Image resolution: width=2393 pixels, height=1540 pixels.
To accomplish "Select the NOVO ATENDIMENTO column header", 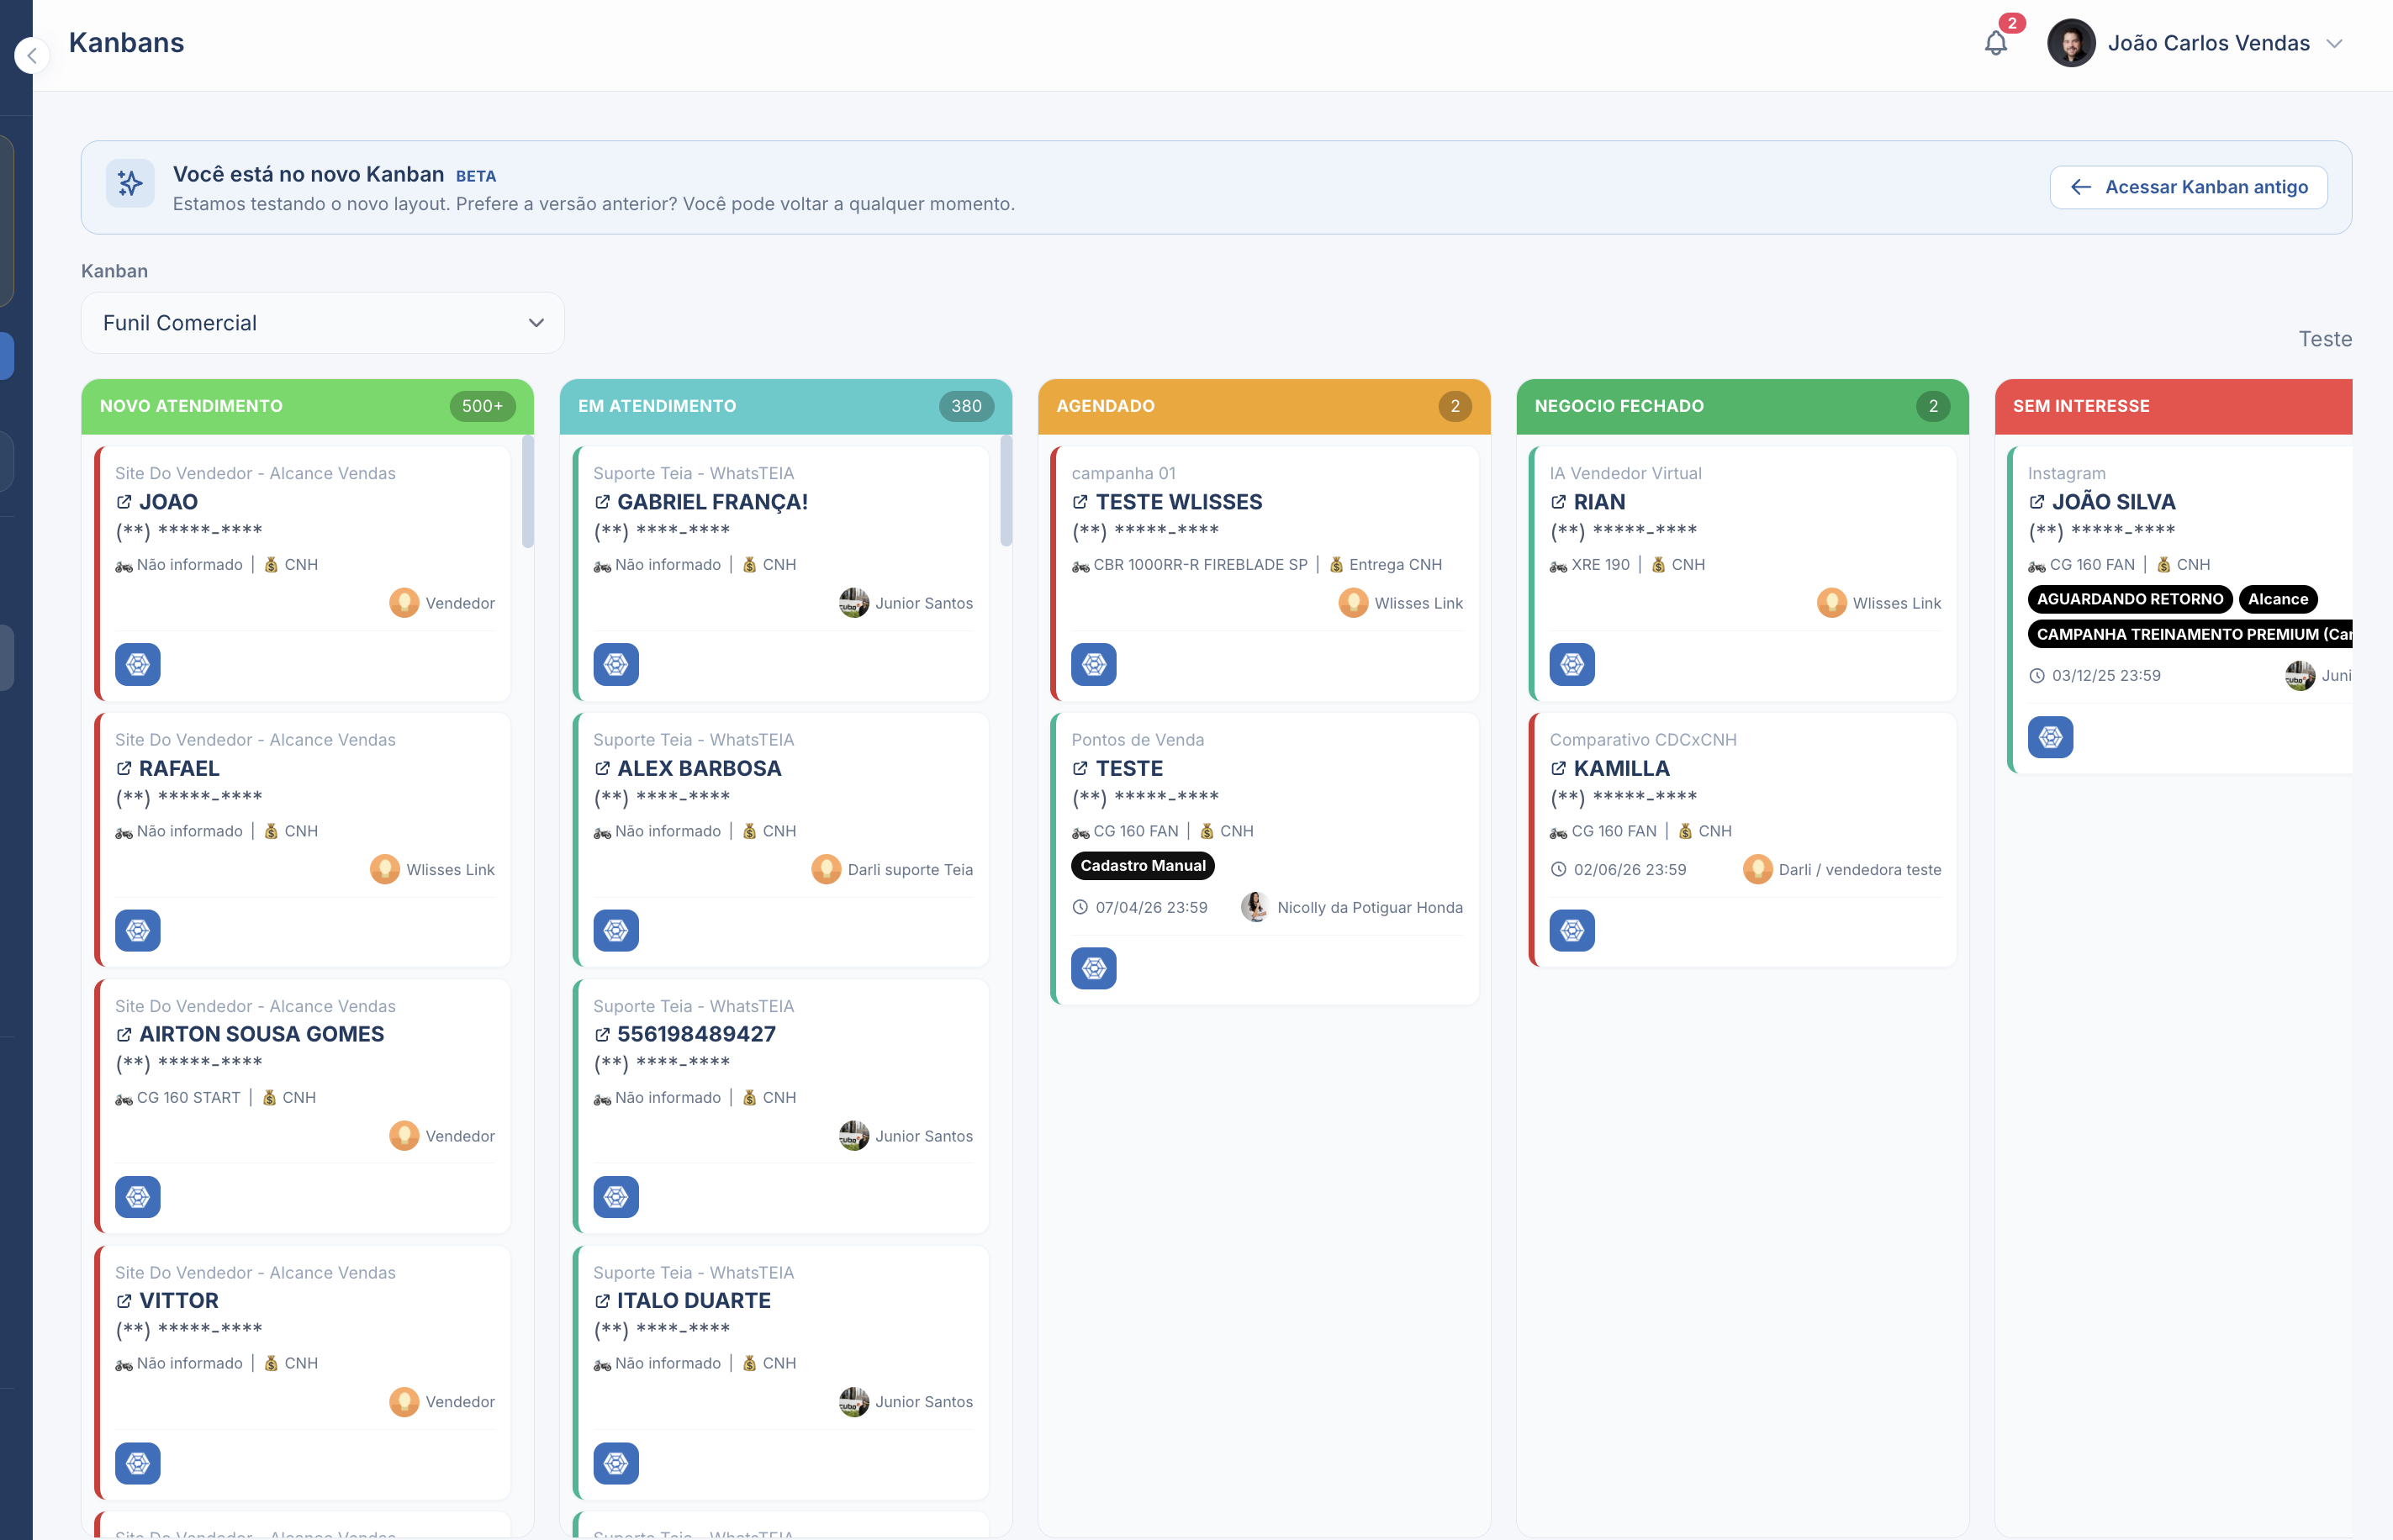I will (307, 406).
